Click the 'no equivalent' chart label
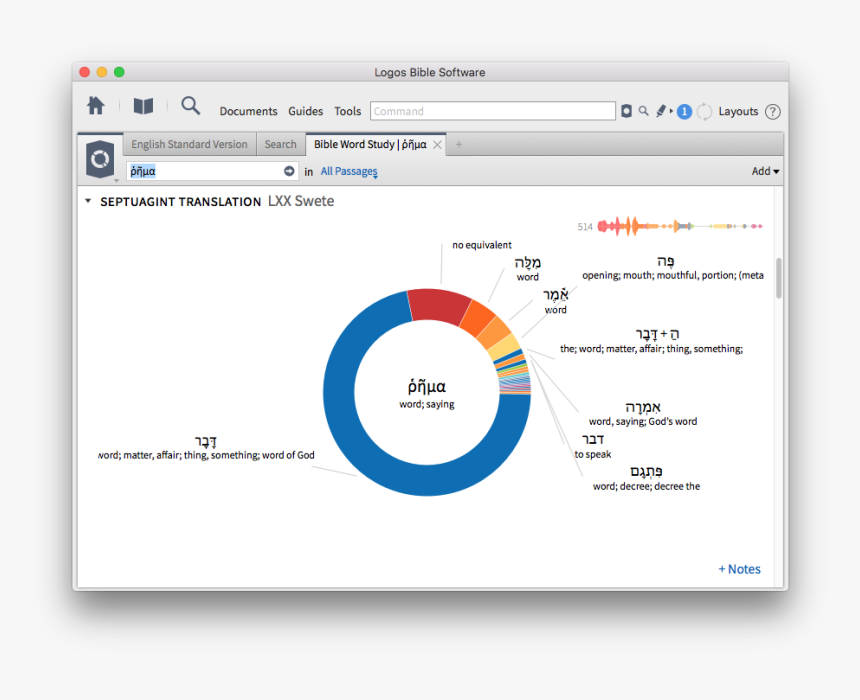 tap(482, 245)
